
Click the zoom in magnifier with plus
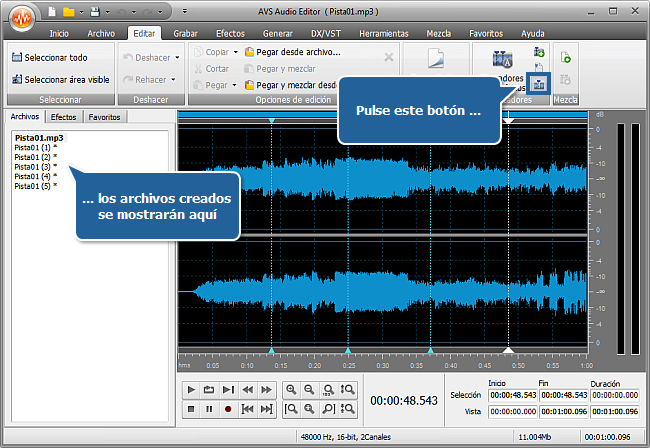pos(291,390)
